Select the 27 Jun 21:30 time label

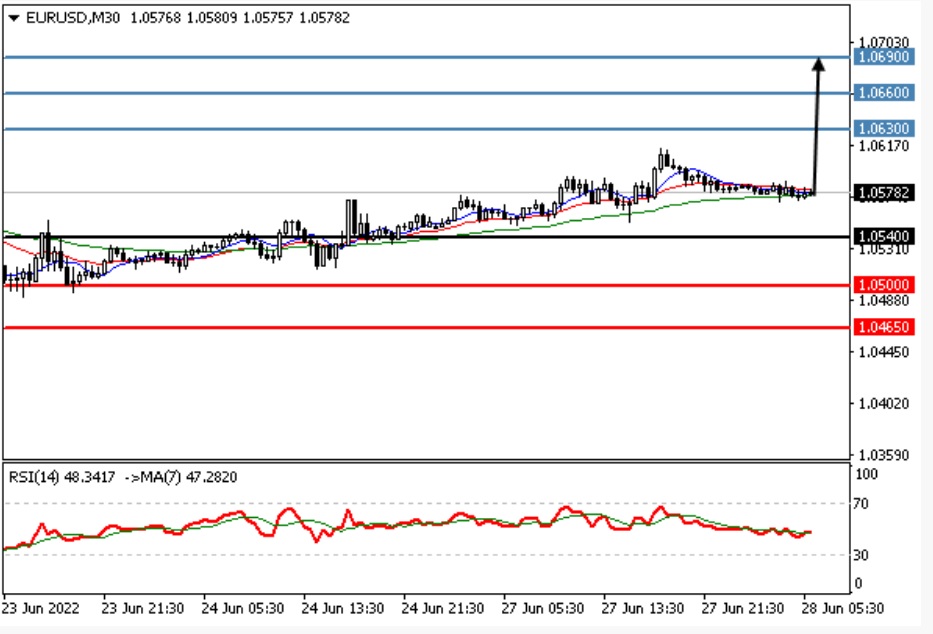point(743,609)
